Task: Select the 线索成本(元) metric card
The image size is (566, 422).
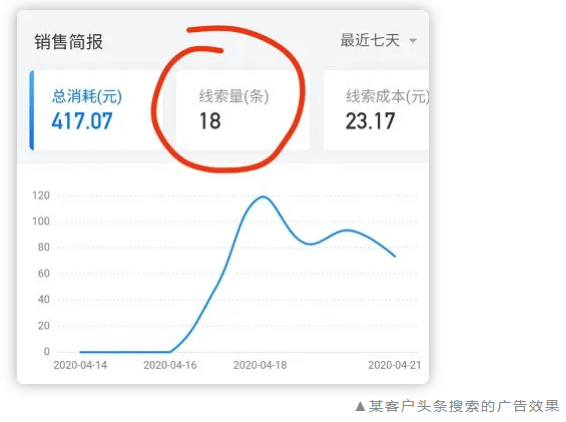Action: tap(376, 110)
